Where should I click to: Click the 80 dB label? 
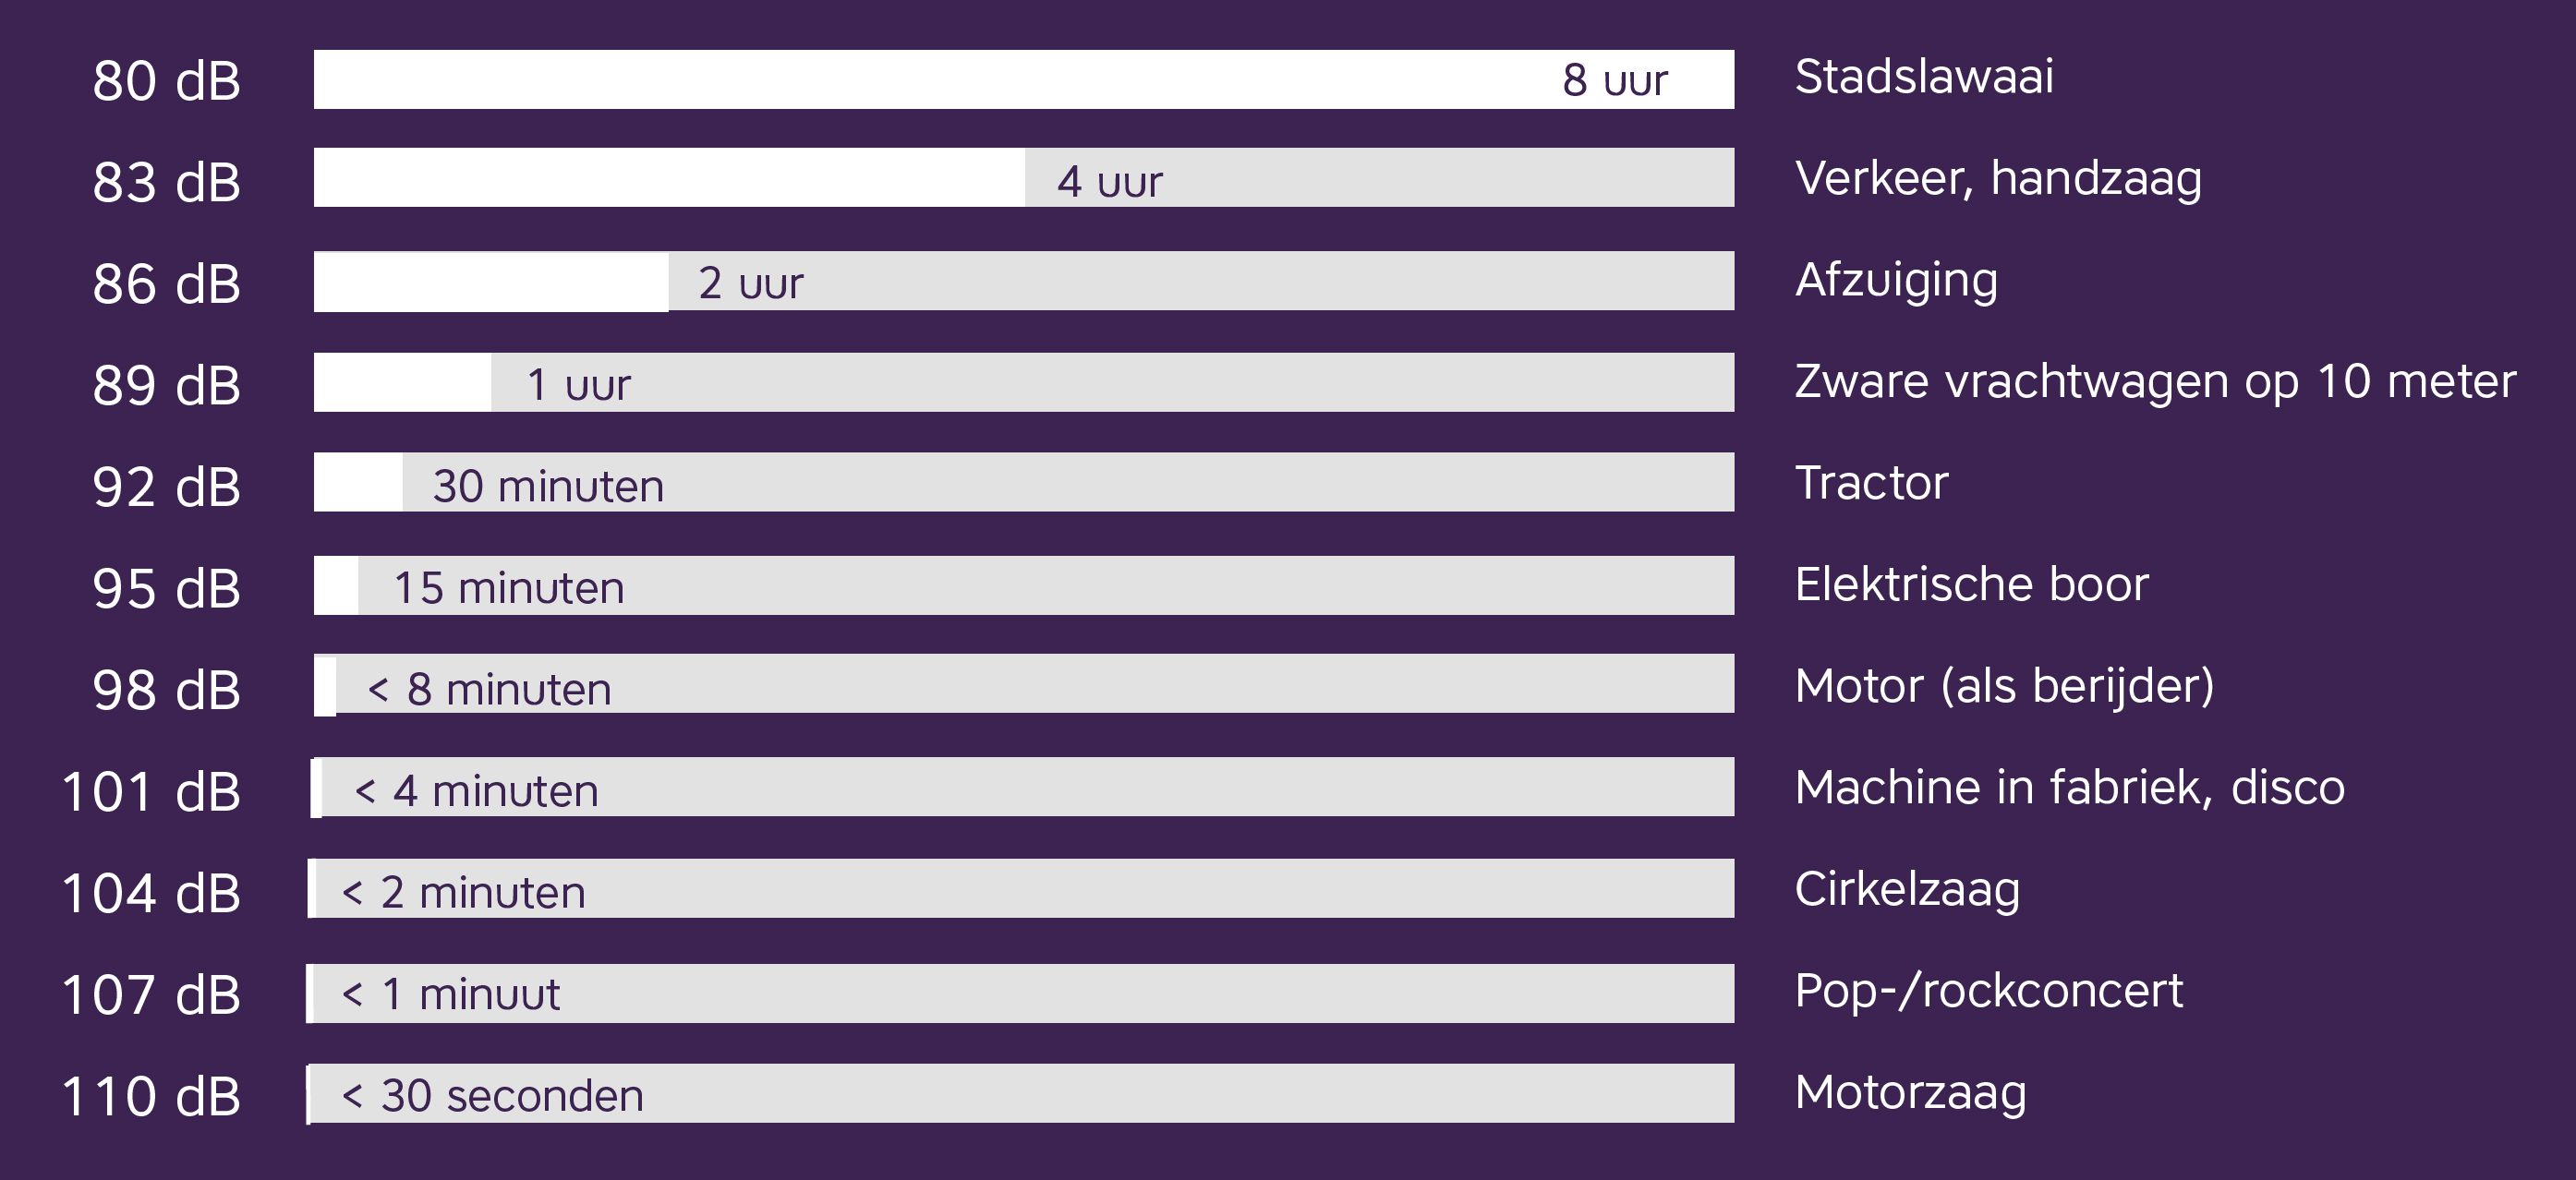click(x=166, y=81)
